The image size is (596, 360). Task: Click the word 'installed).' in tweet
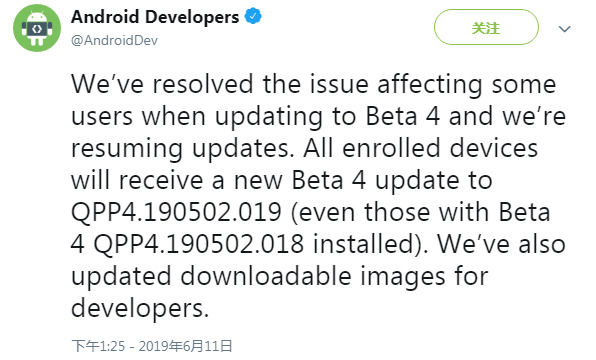point(371,244)
